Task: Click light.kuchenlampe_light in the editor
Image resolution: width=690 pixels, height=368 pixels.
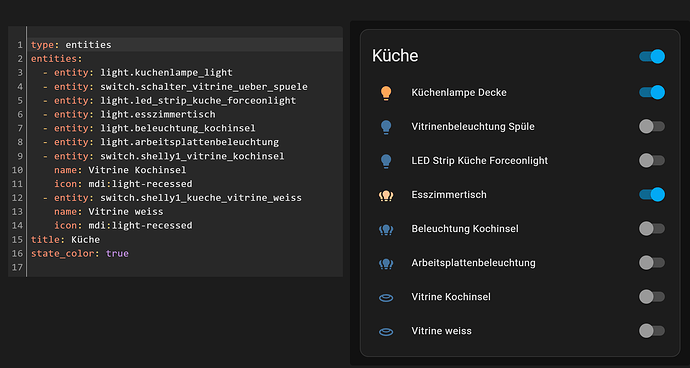Action: 166,73
